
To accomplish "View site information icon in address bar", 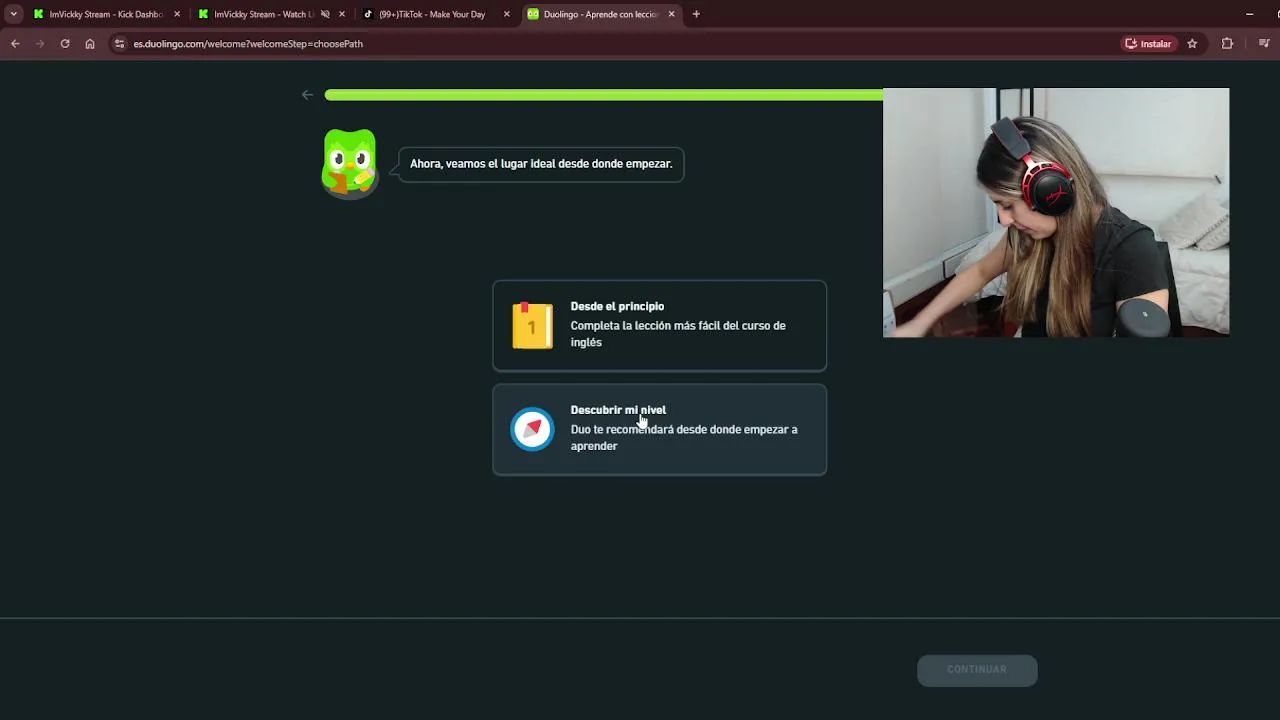I will tap(119, 44).
